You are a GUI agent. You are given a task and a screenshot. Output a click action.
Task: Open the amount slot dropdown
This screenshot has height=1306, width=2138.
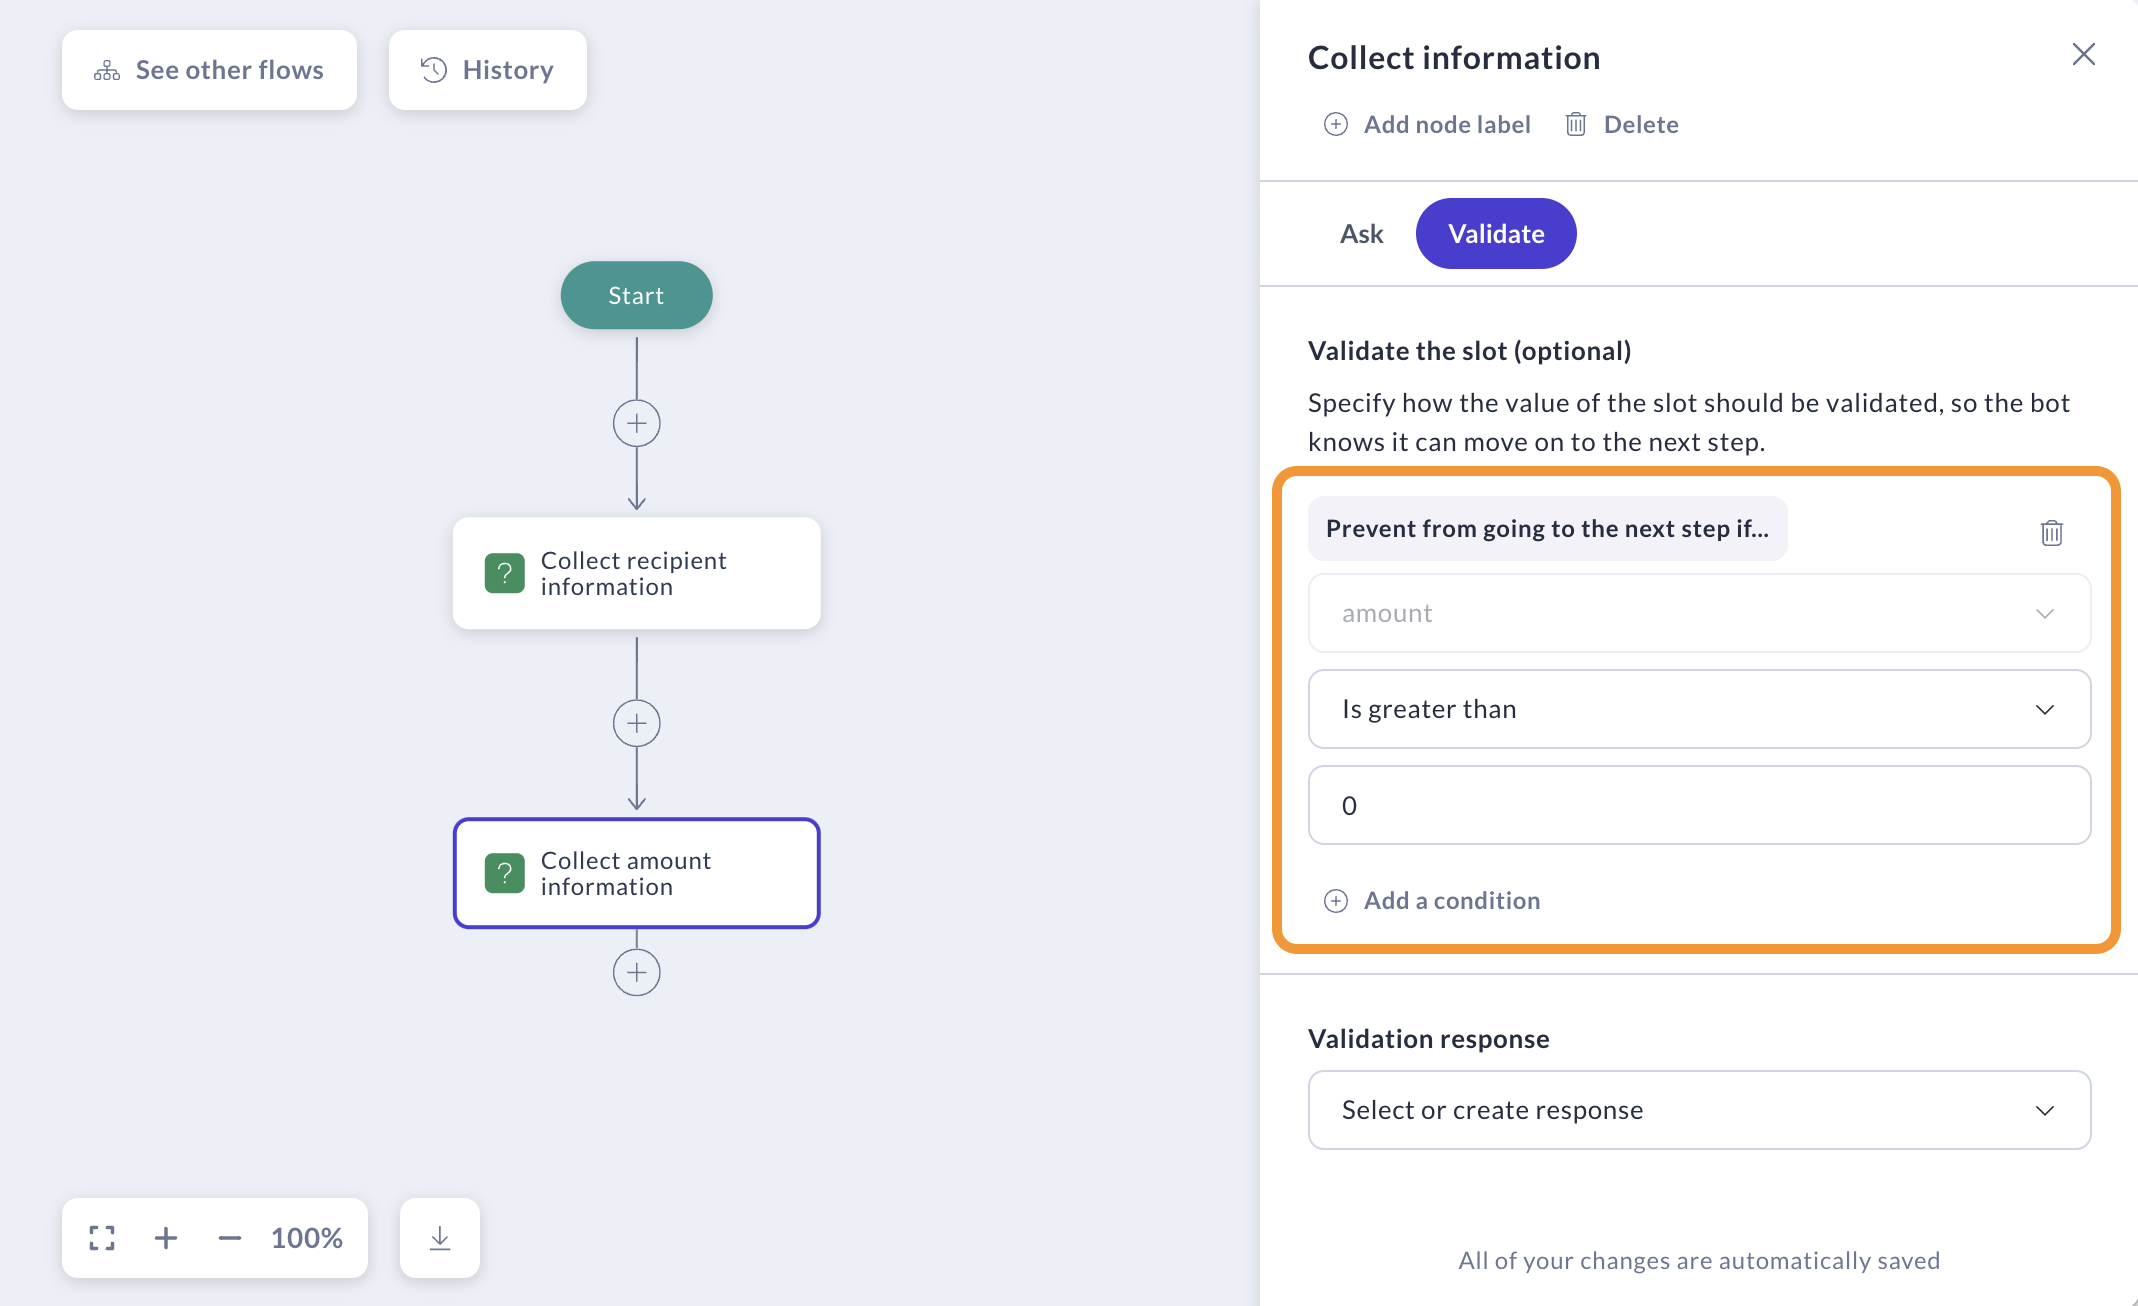tap(1698, 613)
